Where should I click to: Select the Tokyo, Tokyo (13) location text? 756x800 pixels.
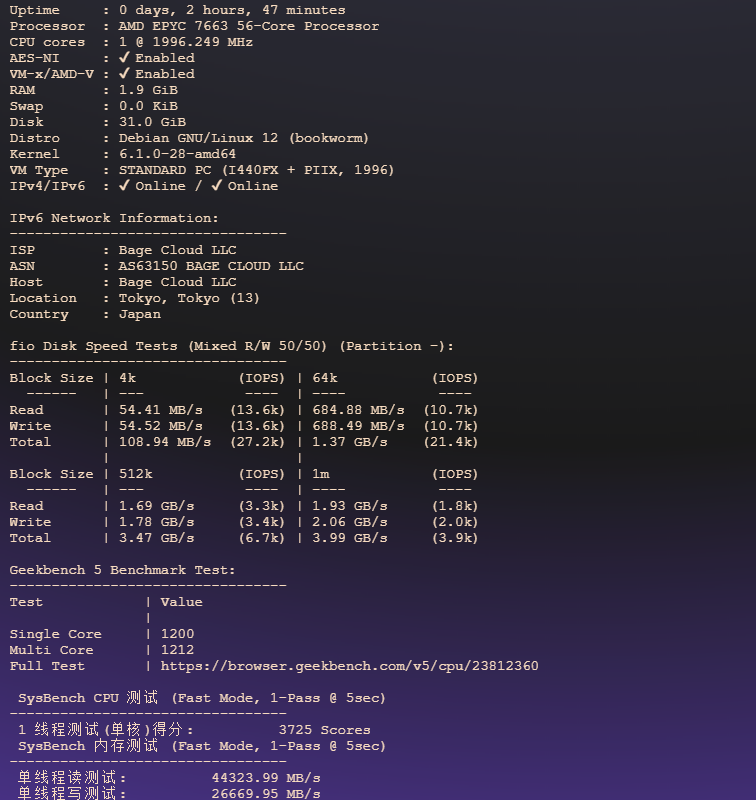tap(189, 298)
